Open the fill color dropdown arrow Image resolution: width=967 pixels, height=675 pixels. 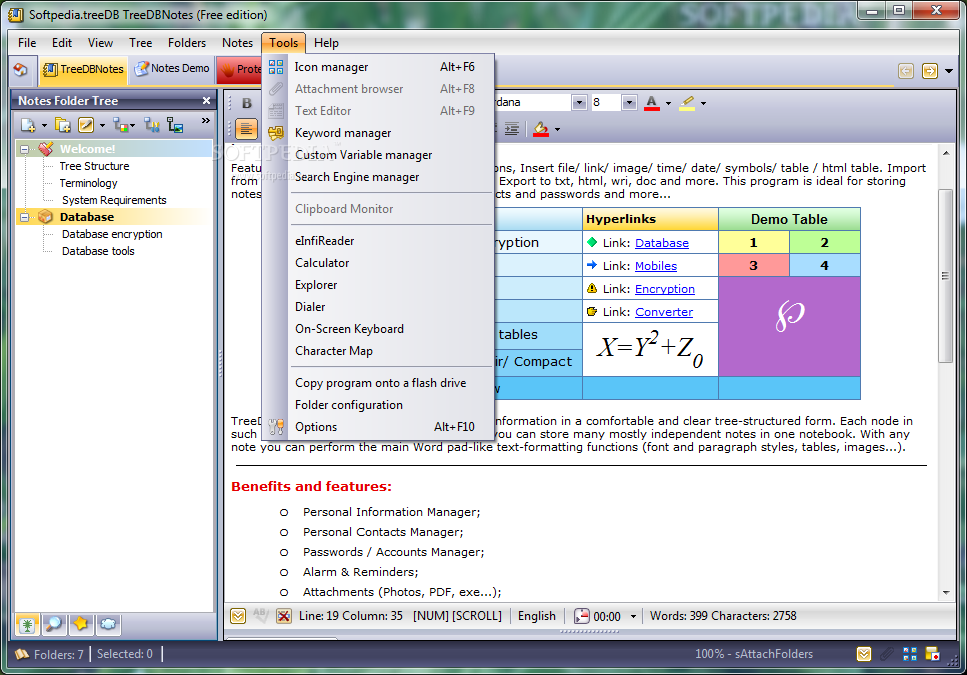click(558, 129)
